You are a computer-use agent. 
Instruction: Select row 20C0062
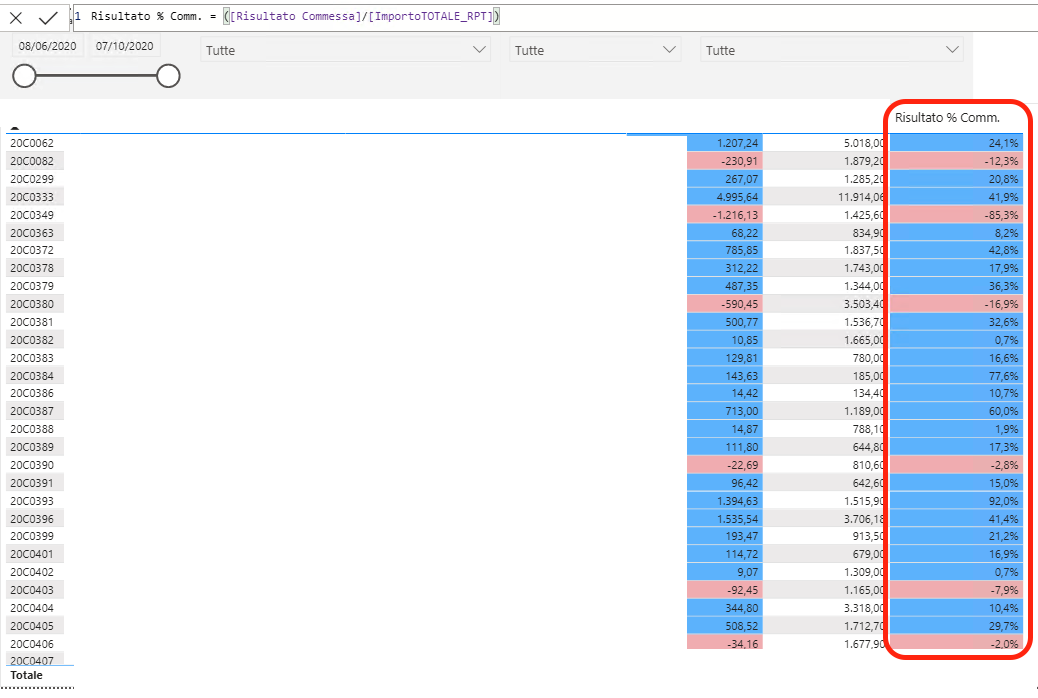(x=32, y=143)
